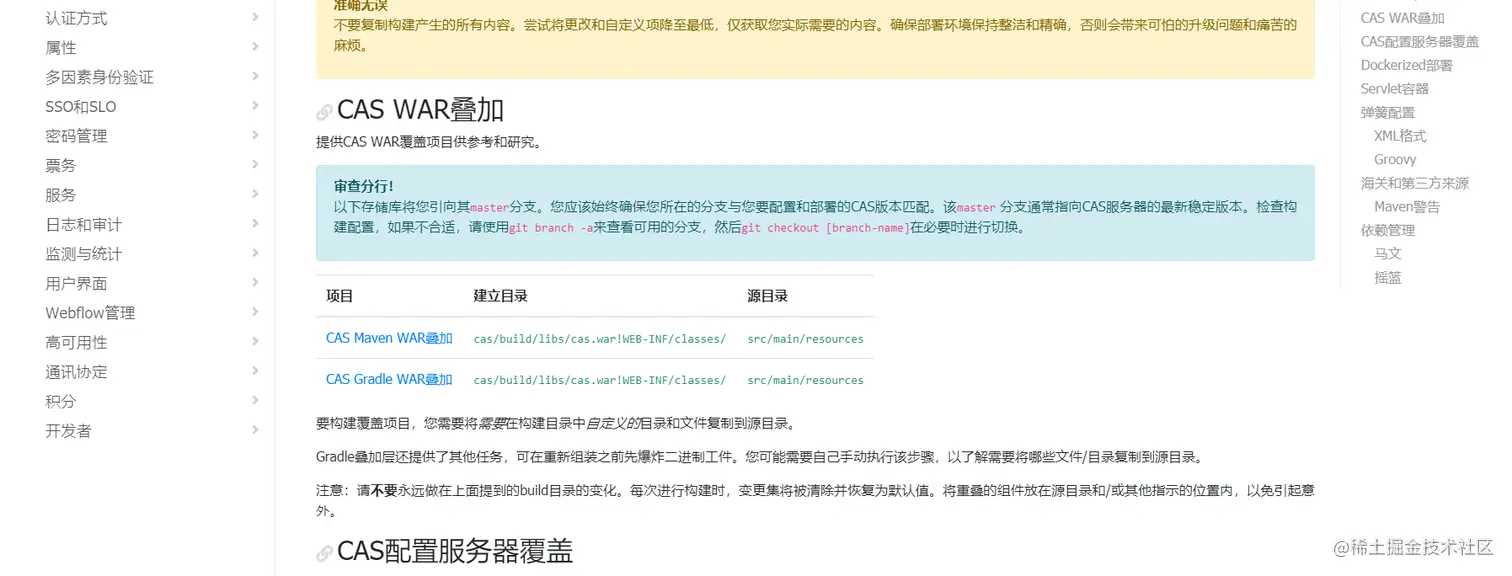Click build path in CAS Gradle WAR row
1512x576 pixels.
(600, 380)
